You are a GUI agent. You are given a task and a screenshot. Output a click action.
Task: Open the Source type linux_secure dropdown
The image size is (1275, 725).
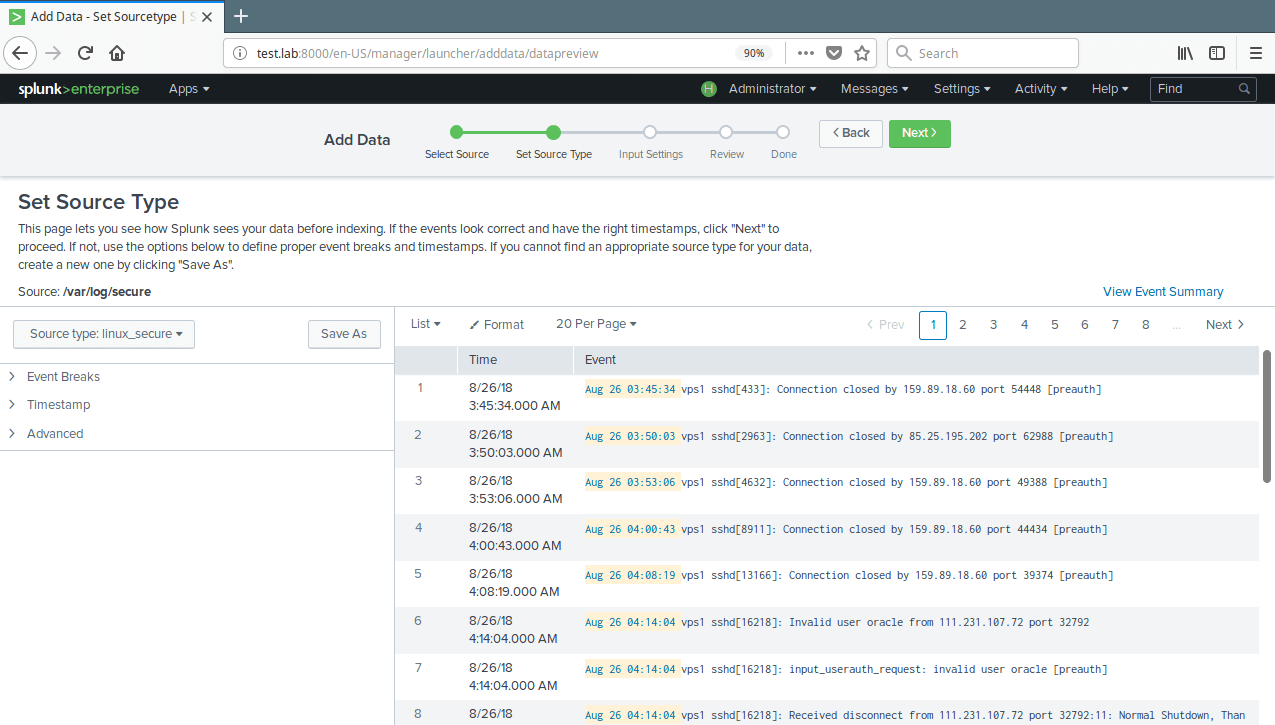[104, 334]
